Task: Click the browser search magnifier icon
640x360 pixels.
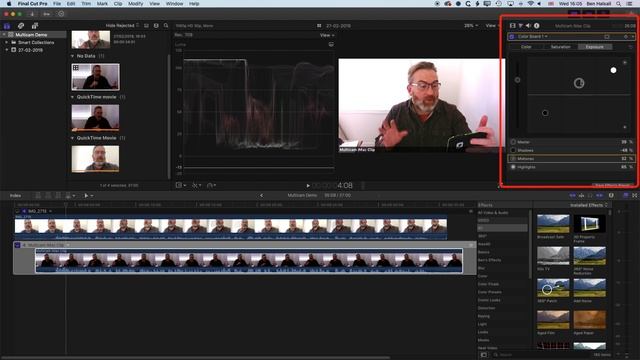Action: point(166,26)
